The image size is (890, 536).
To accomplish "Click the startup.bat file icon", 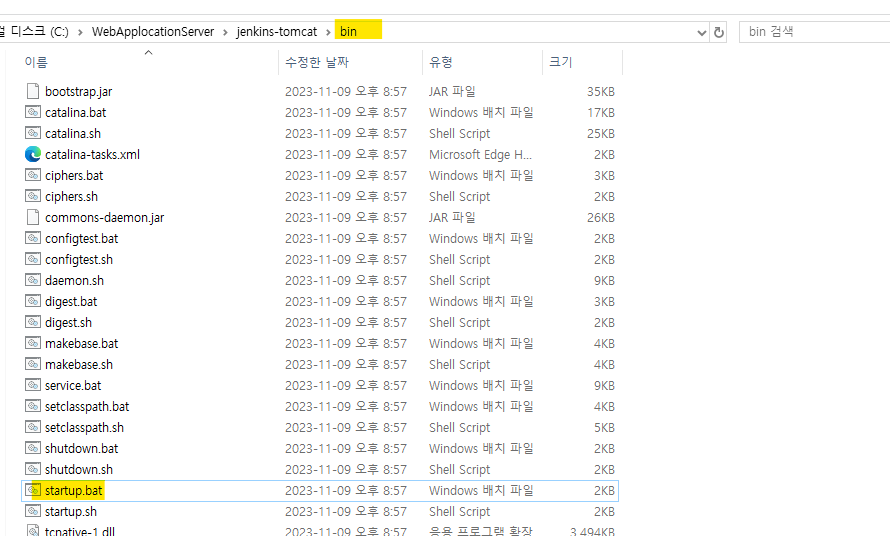I will pos(33,490).
